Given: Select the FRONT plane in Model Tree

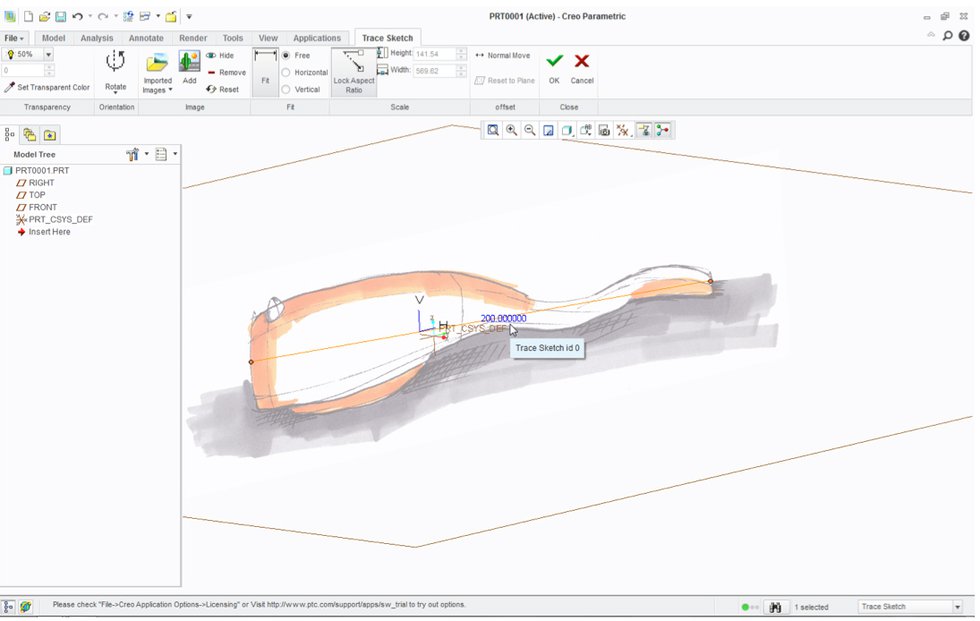Looking at the screenshot, I should (x=42, y=207).
